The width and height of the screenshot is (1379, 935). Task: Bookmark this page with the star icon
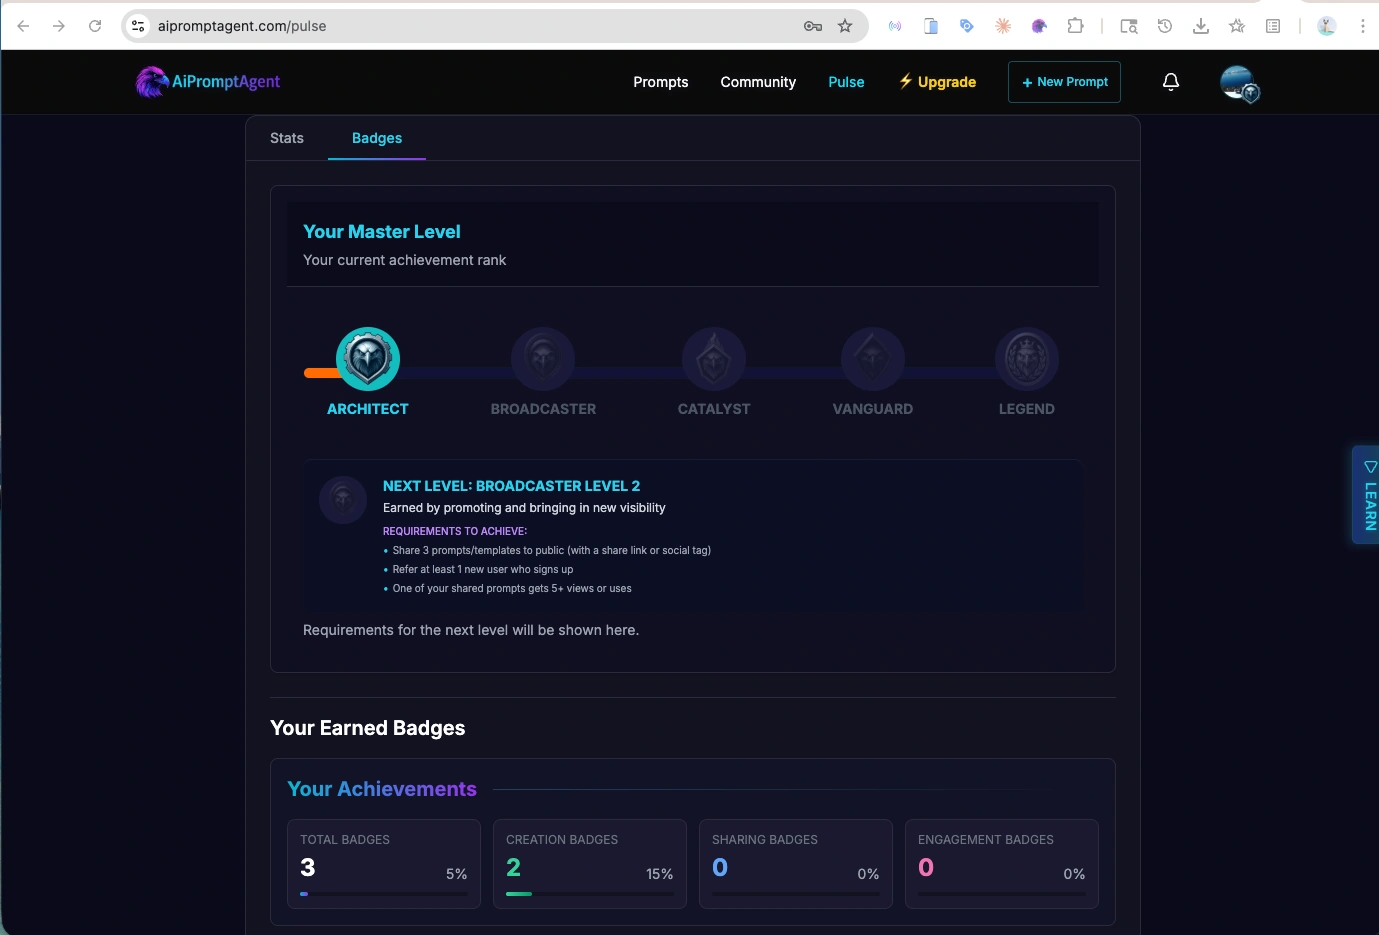[x=845, y=26]
